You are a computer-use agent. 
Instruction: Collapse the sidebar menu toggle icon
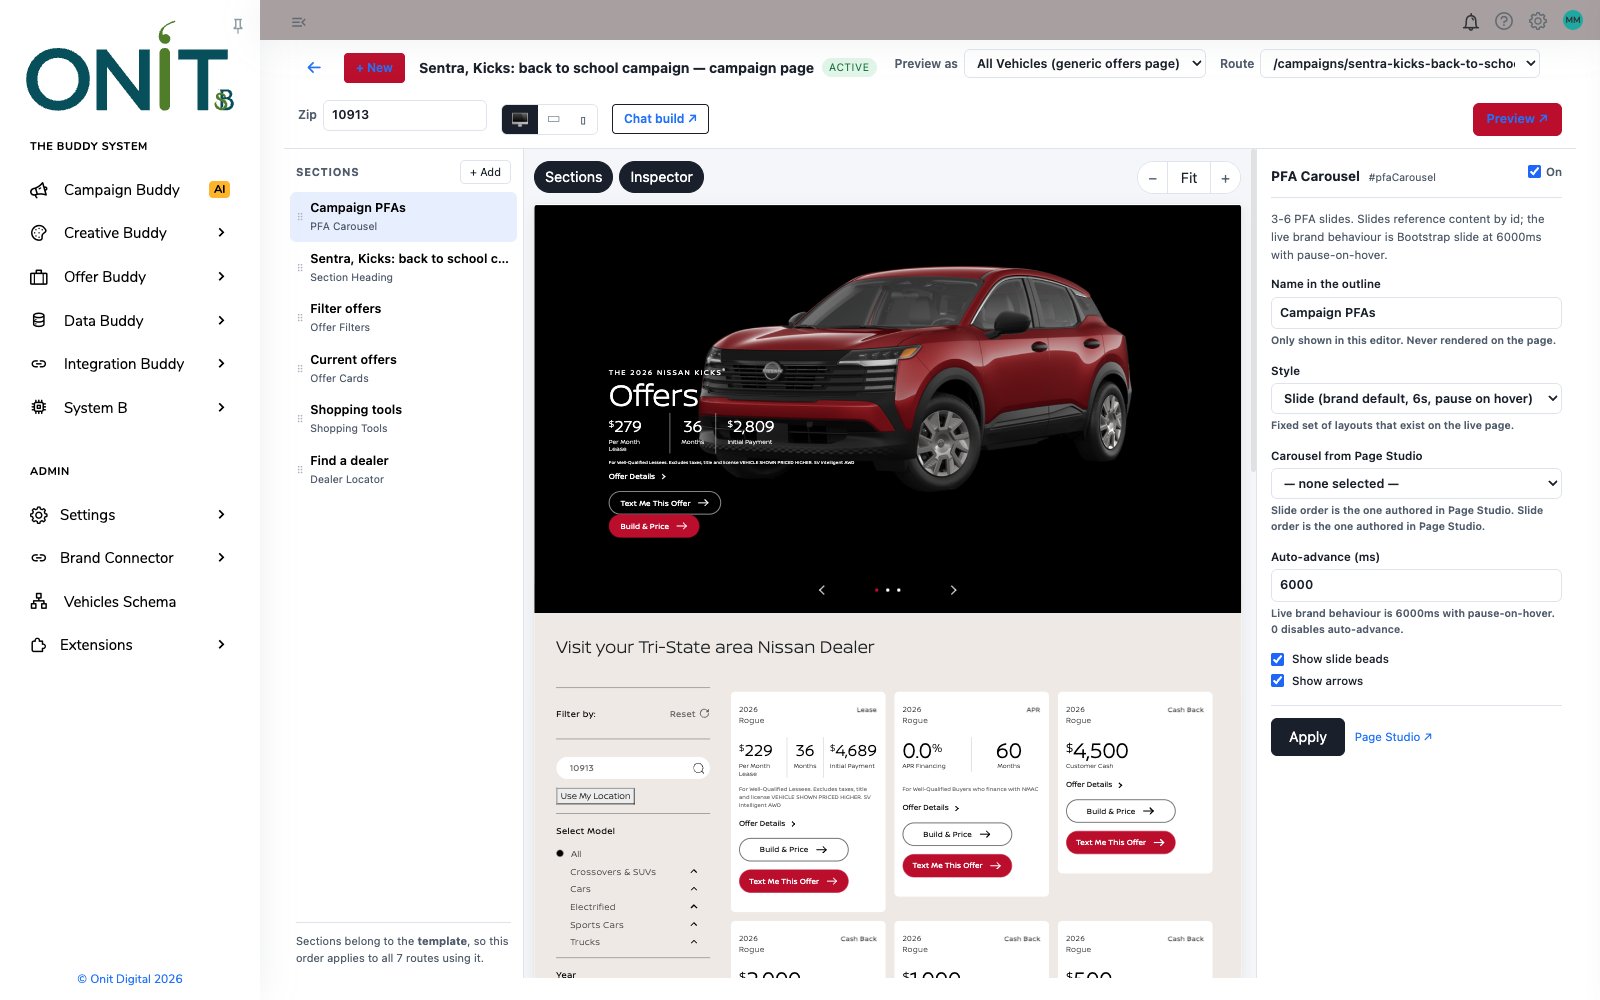coord(298,22)
